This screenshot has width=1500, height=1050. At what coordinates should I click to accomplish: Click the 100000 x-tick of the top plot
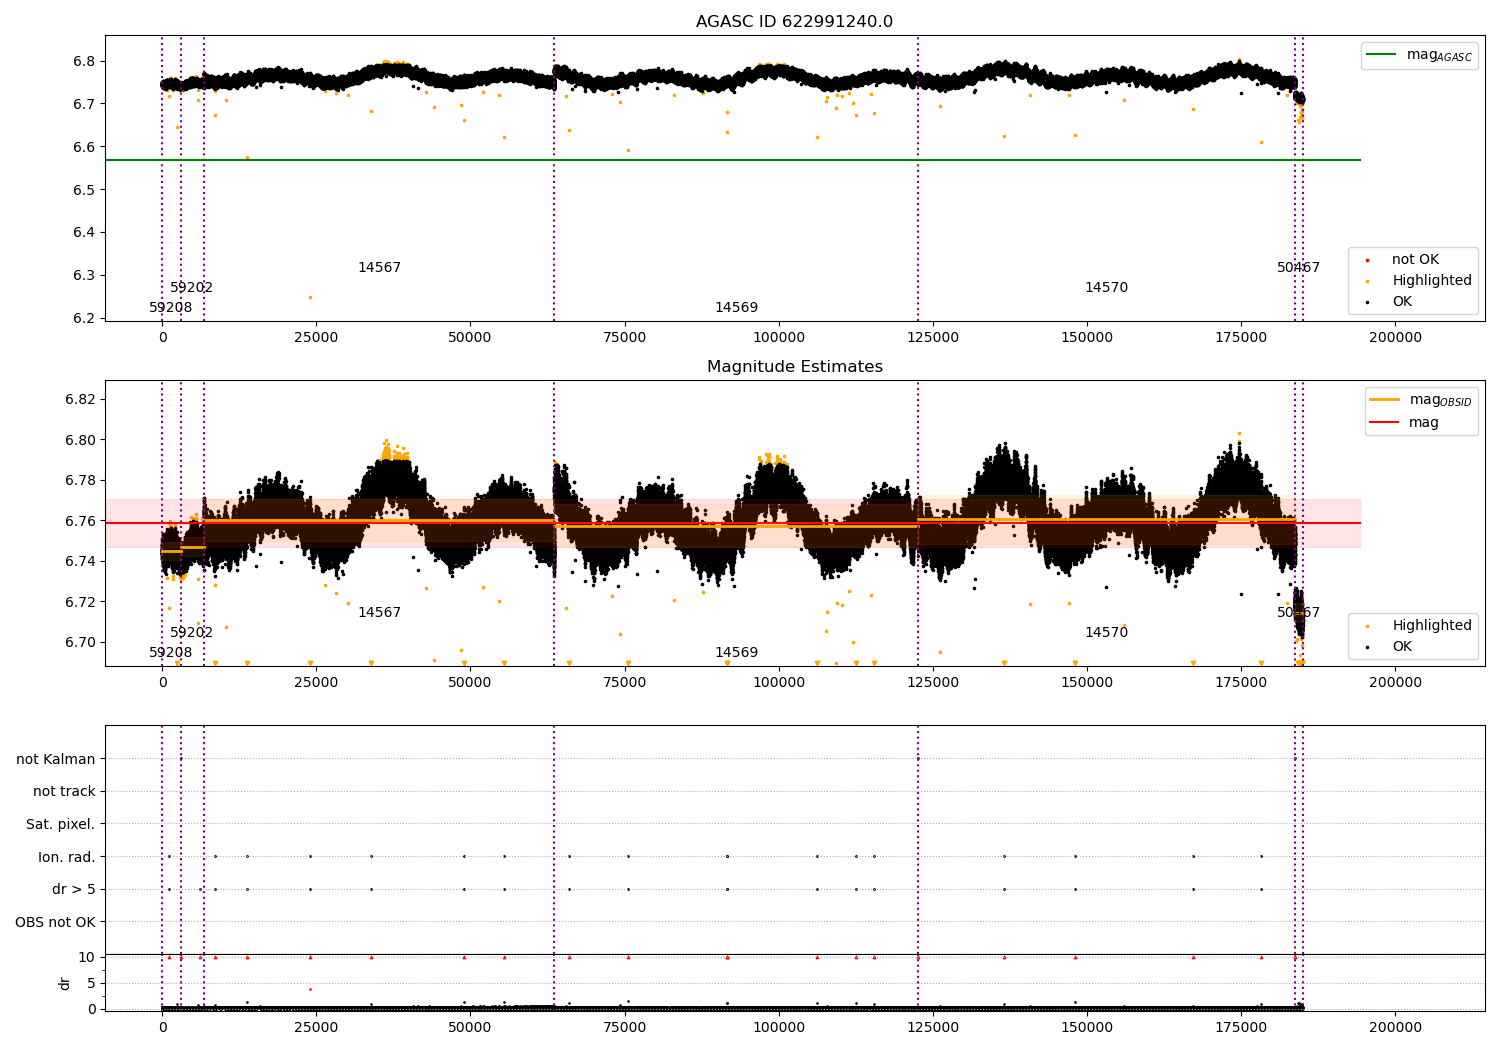point(778,338)
